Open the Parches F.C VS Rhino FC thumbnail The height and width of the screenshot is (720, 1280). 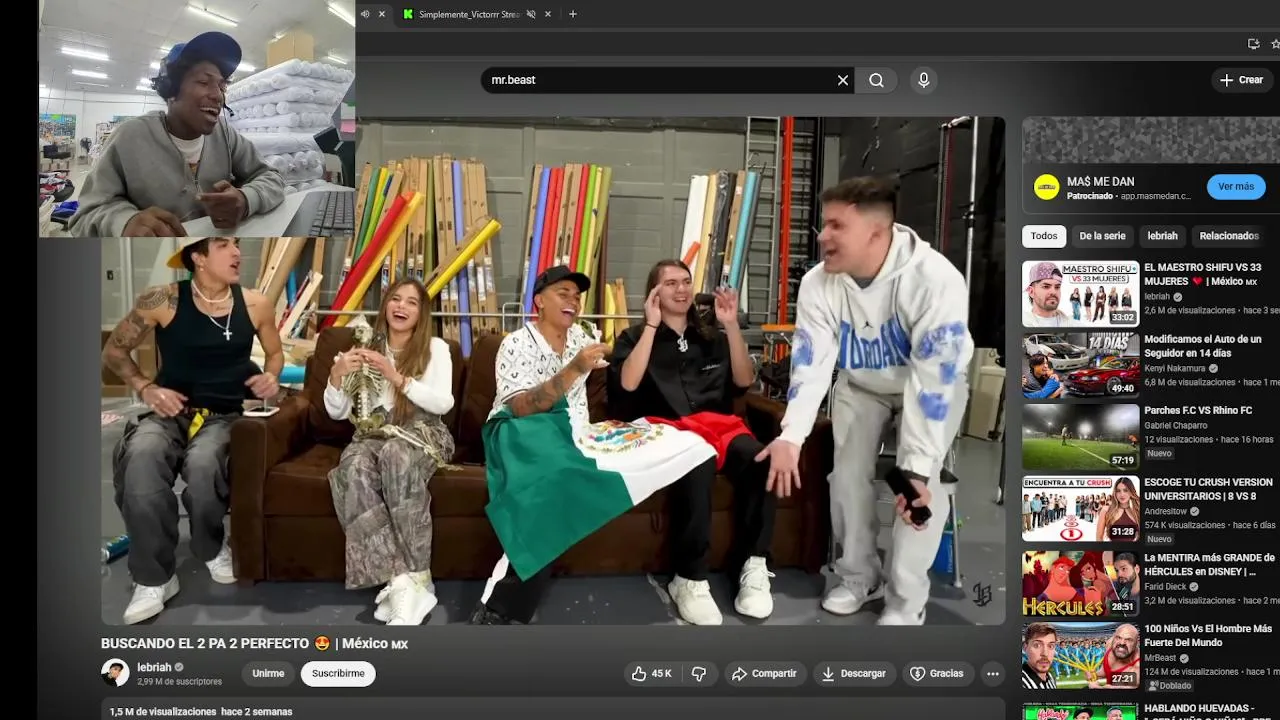point(1080,437)
